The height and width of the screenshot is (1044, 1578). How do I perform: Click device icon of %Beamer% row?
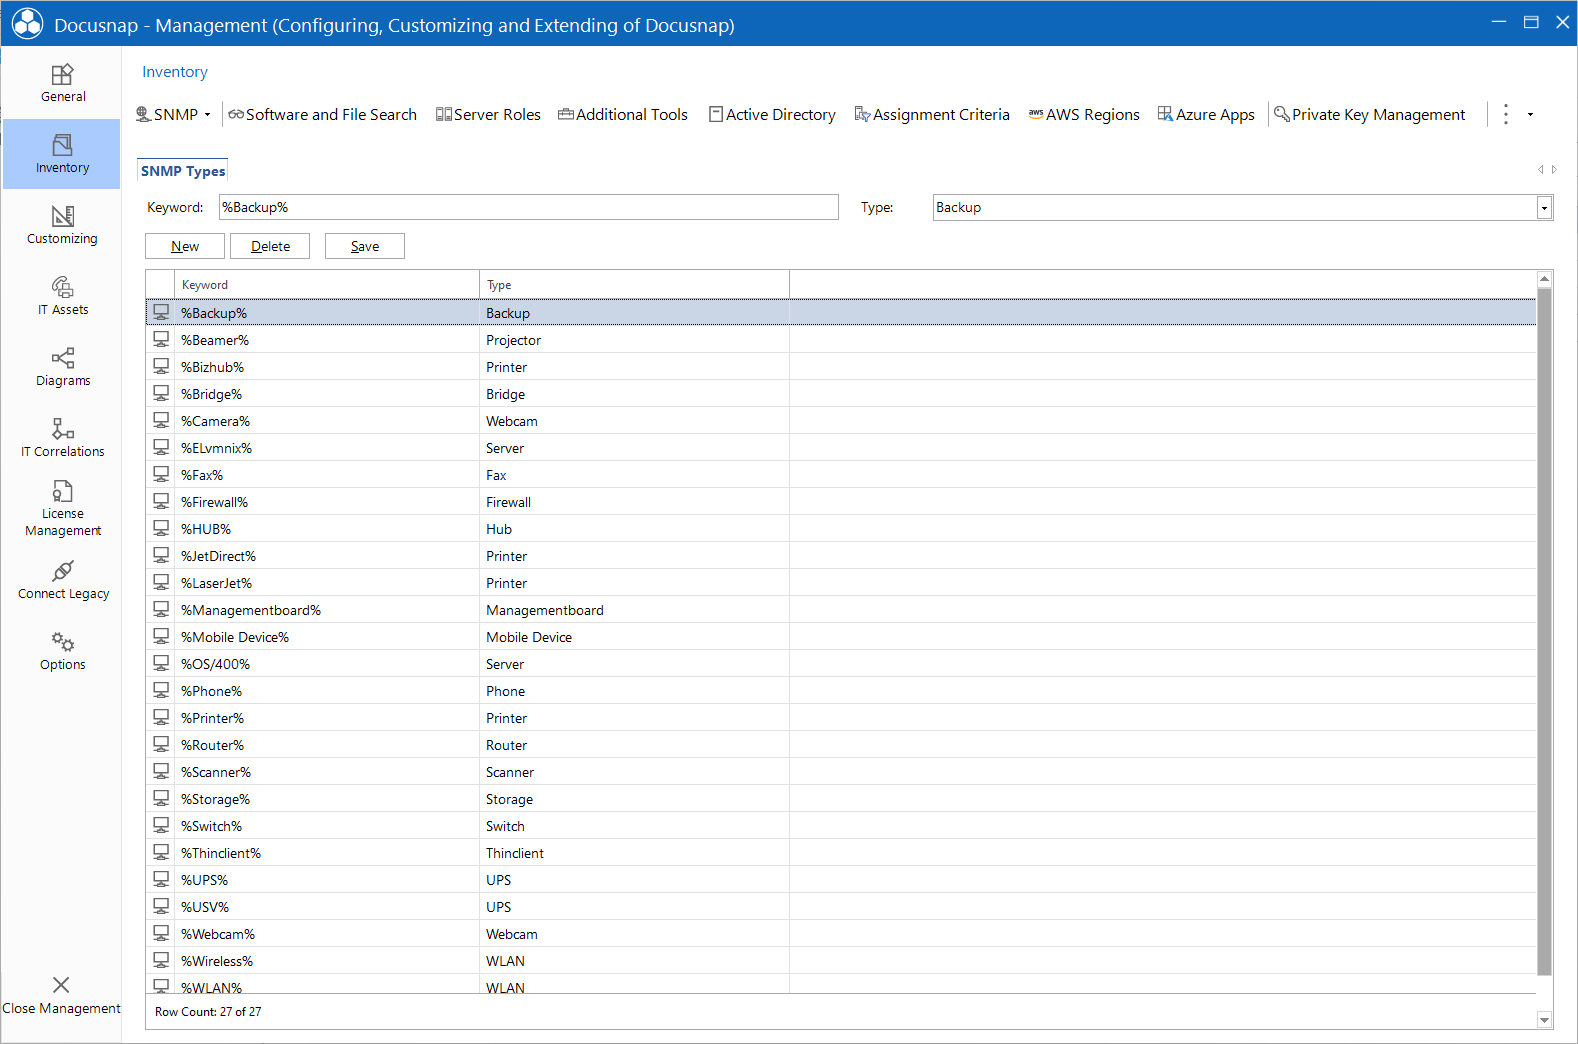tap(161, 340)
